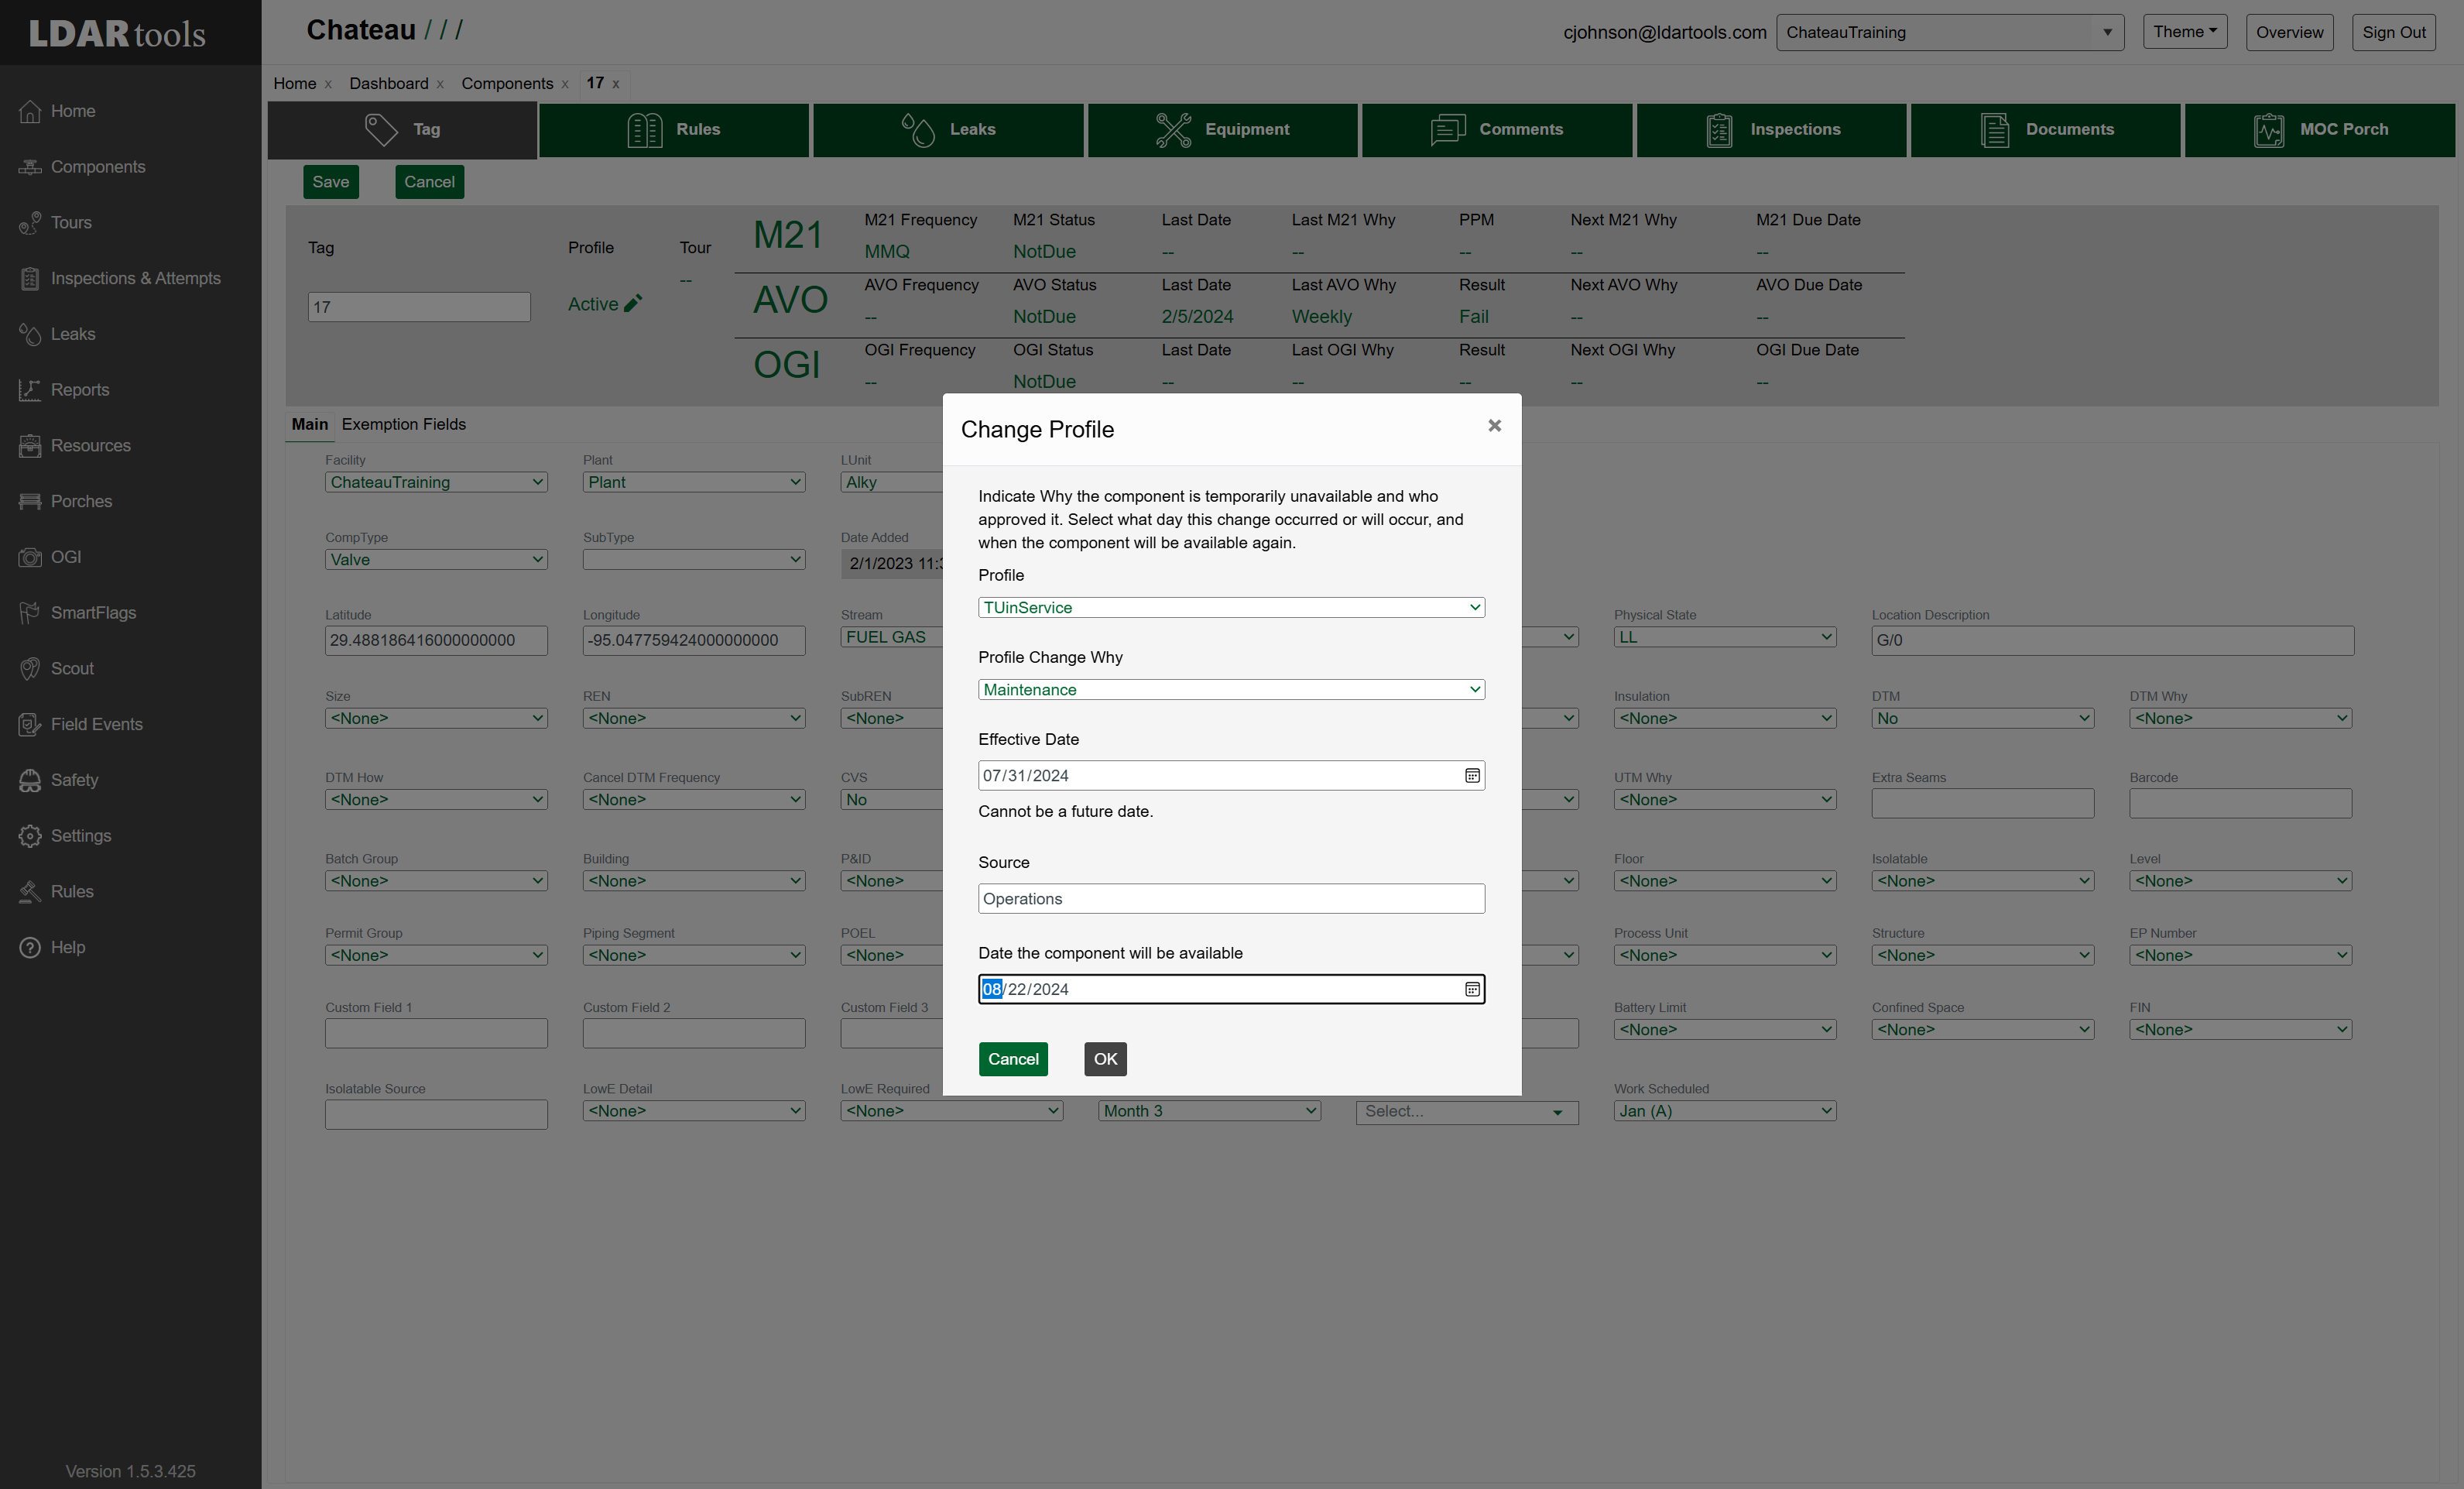
Task: Select the Exemption Fields subtab
Action: click(403, 424)
